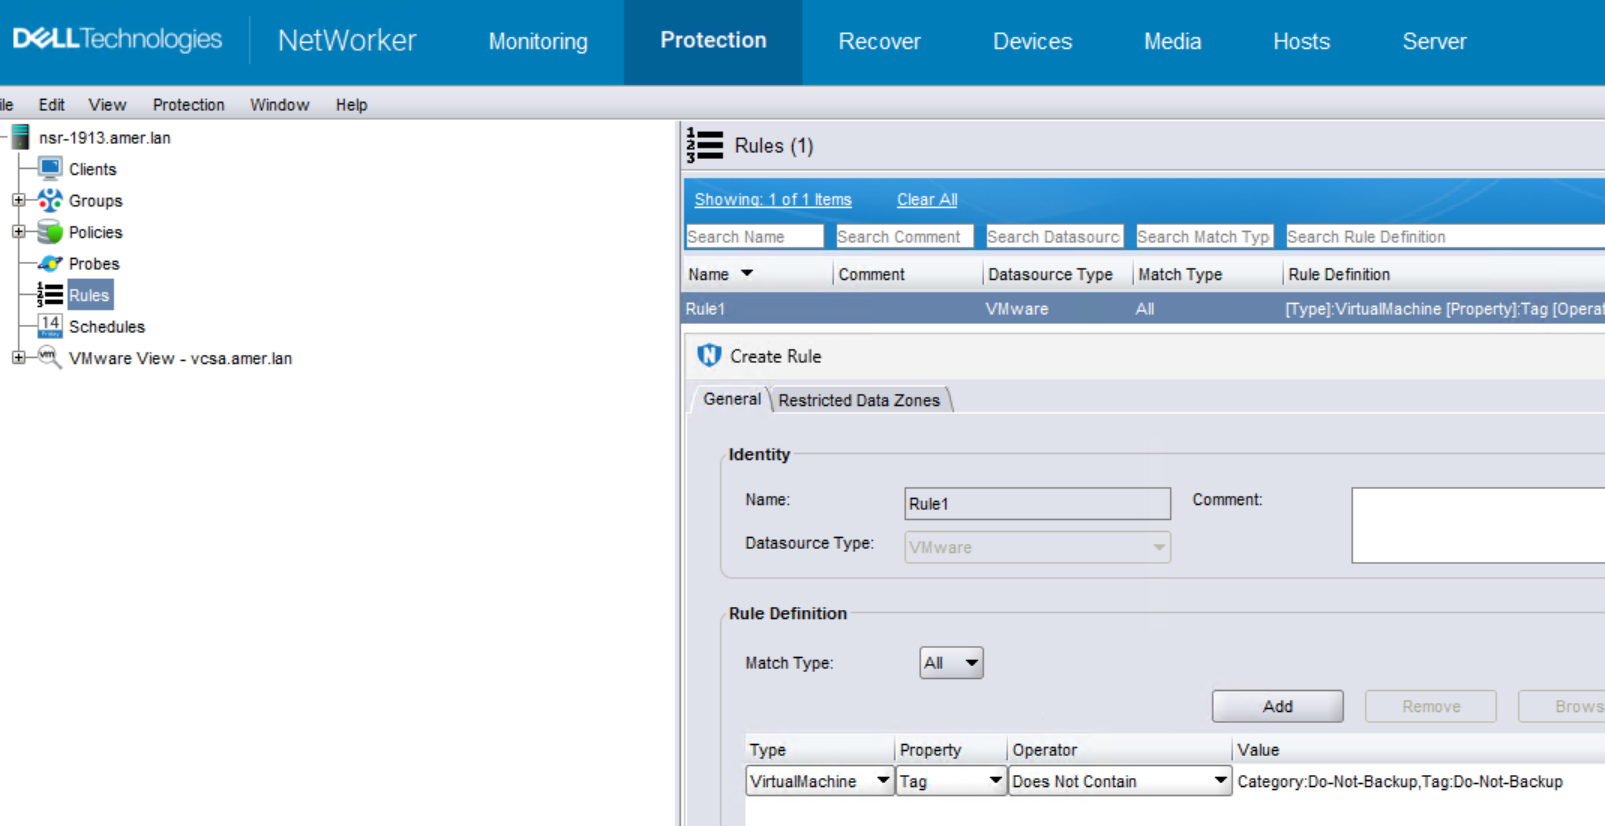Open the Match Type dropdown
Viewport: 1605px width, 826px height.
coord(951,663)
